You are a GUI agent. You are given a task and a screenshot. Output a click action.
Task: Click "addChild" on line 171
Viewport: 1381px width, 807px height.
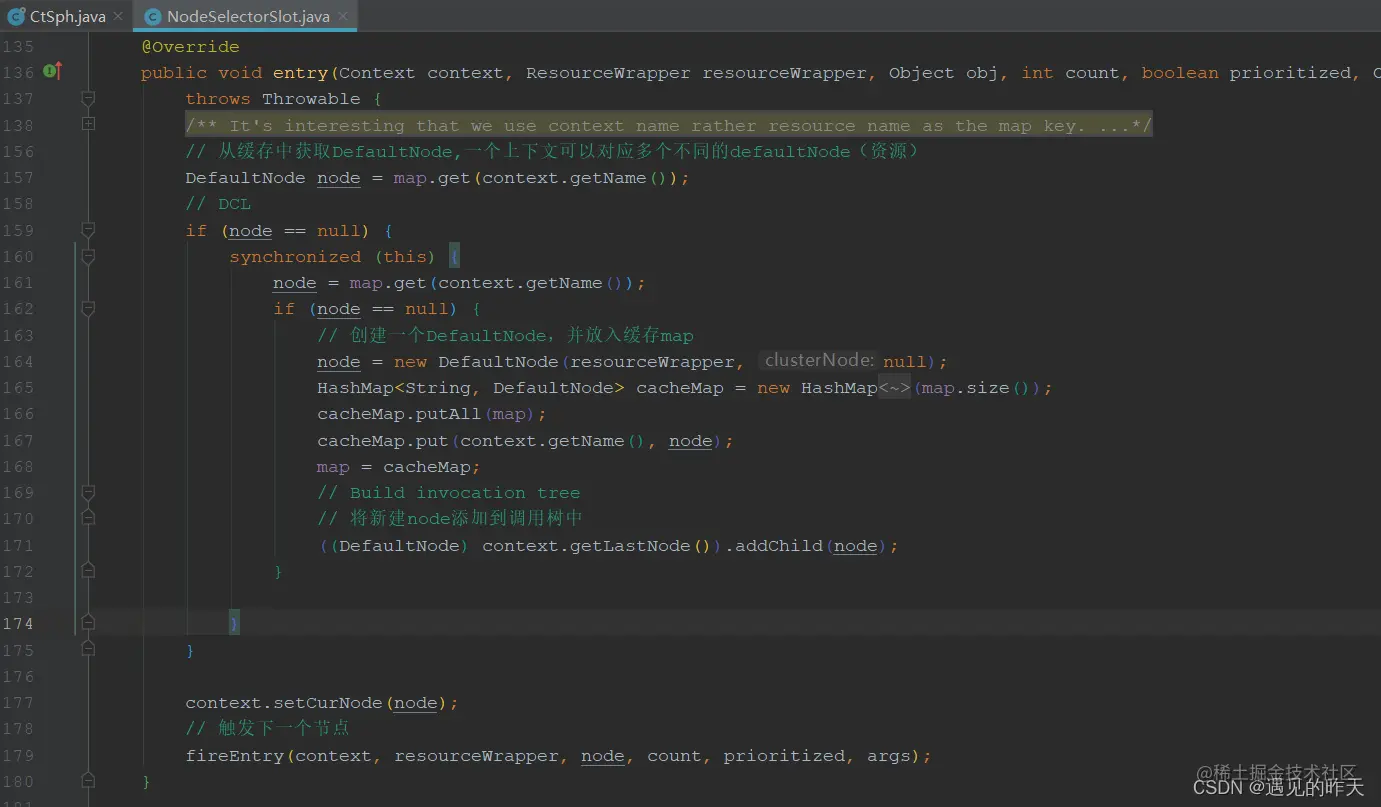point(779,546)
